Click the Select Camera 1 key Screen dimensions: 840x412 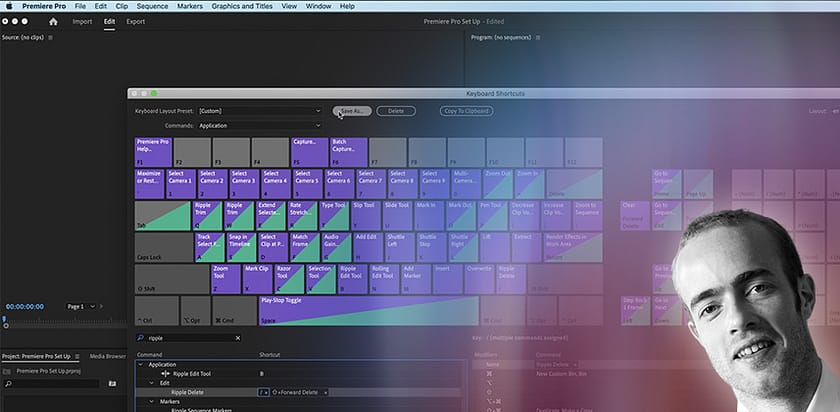(181, 184)
